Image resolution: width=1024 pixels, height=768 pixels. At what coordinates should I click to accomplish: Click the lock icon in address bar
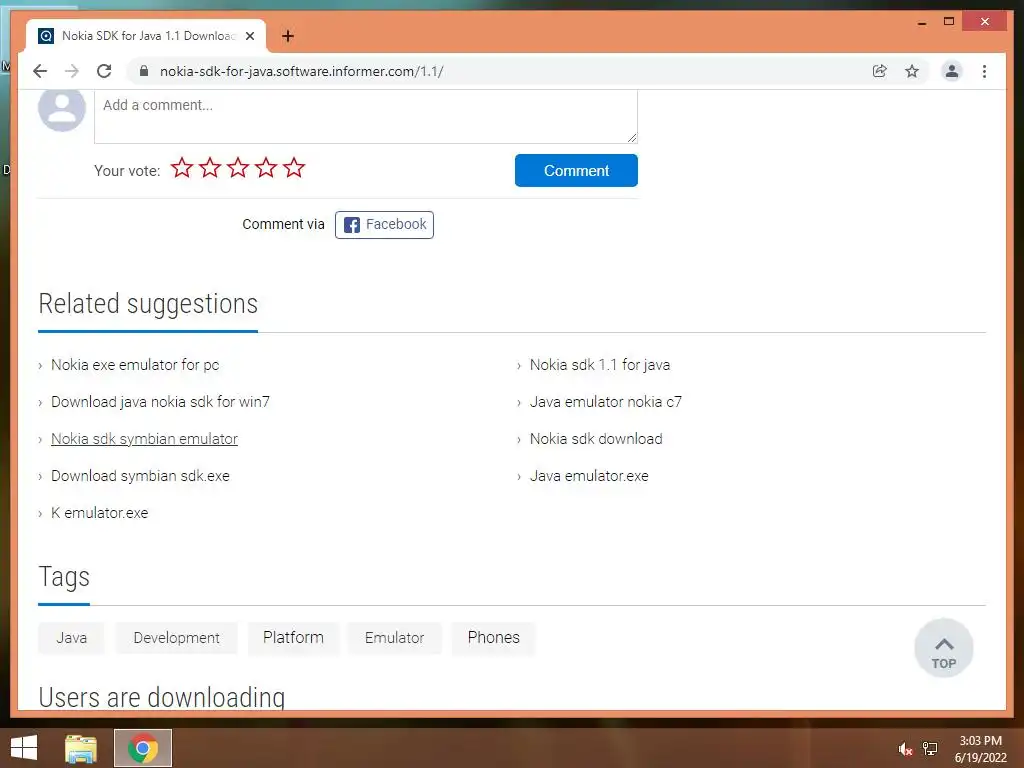tap(144, 71)
